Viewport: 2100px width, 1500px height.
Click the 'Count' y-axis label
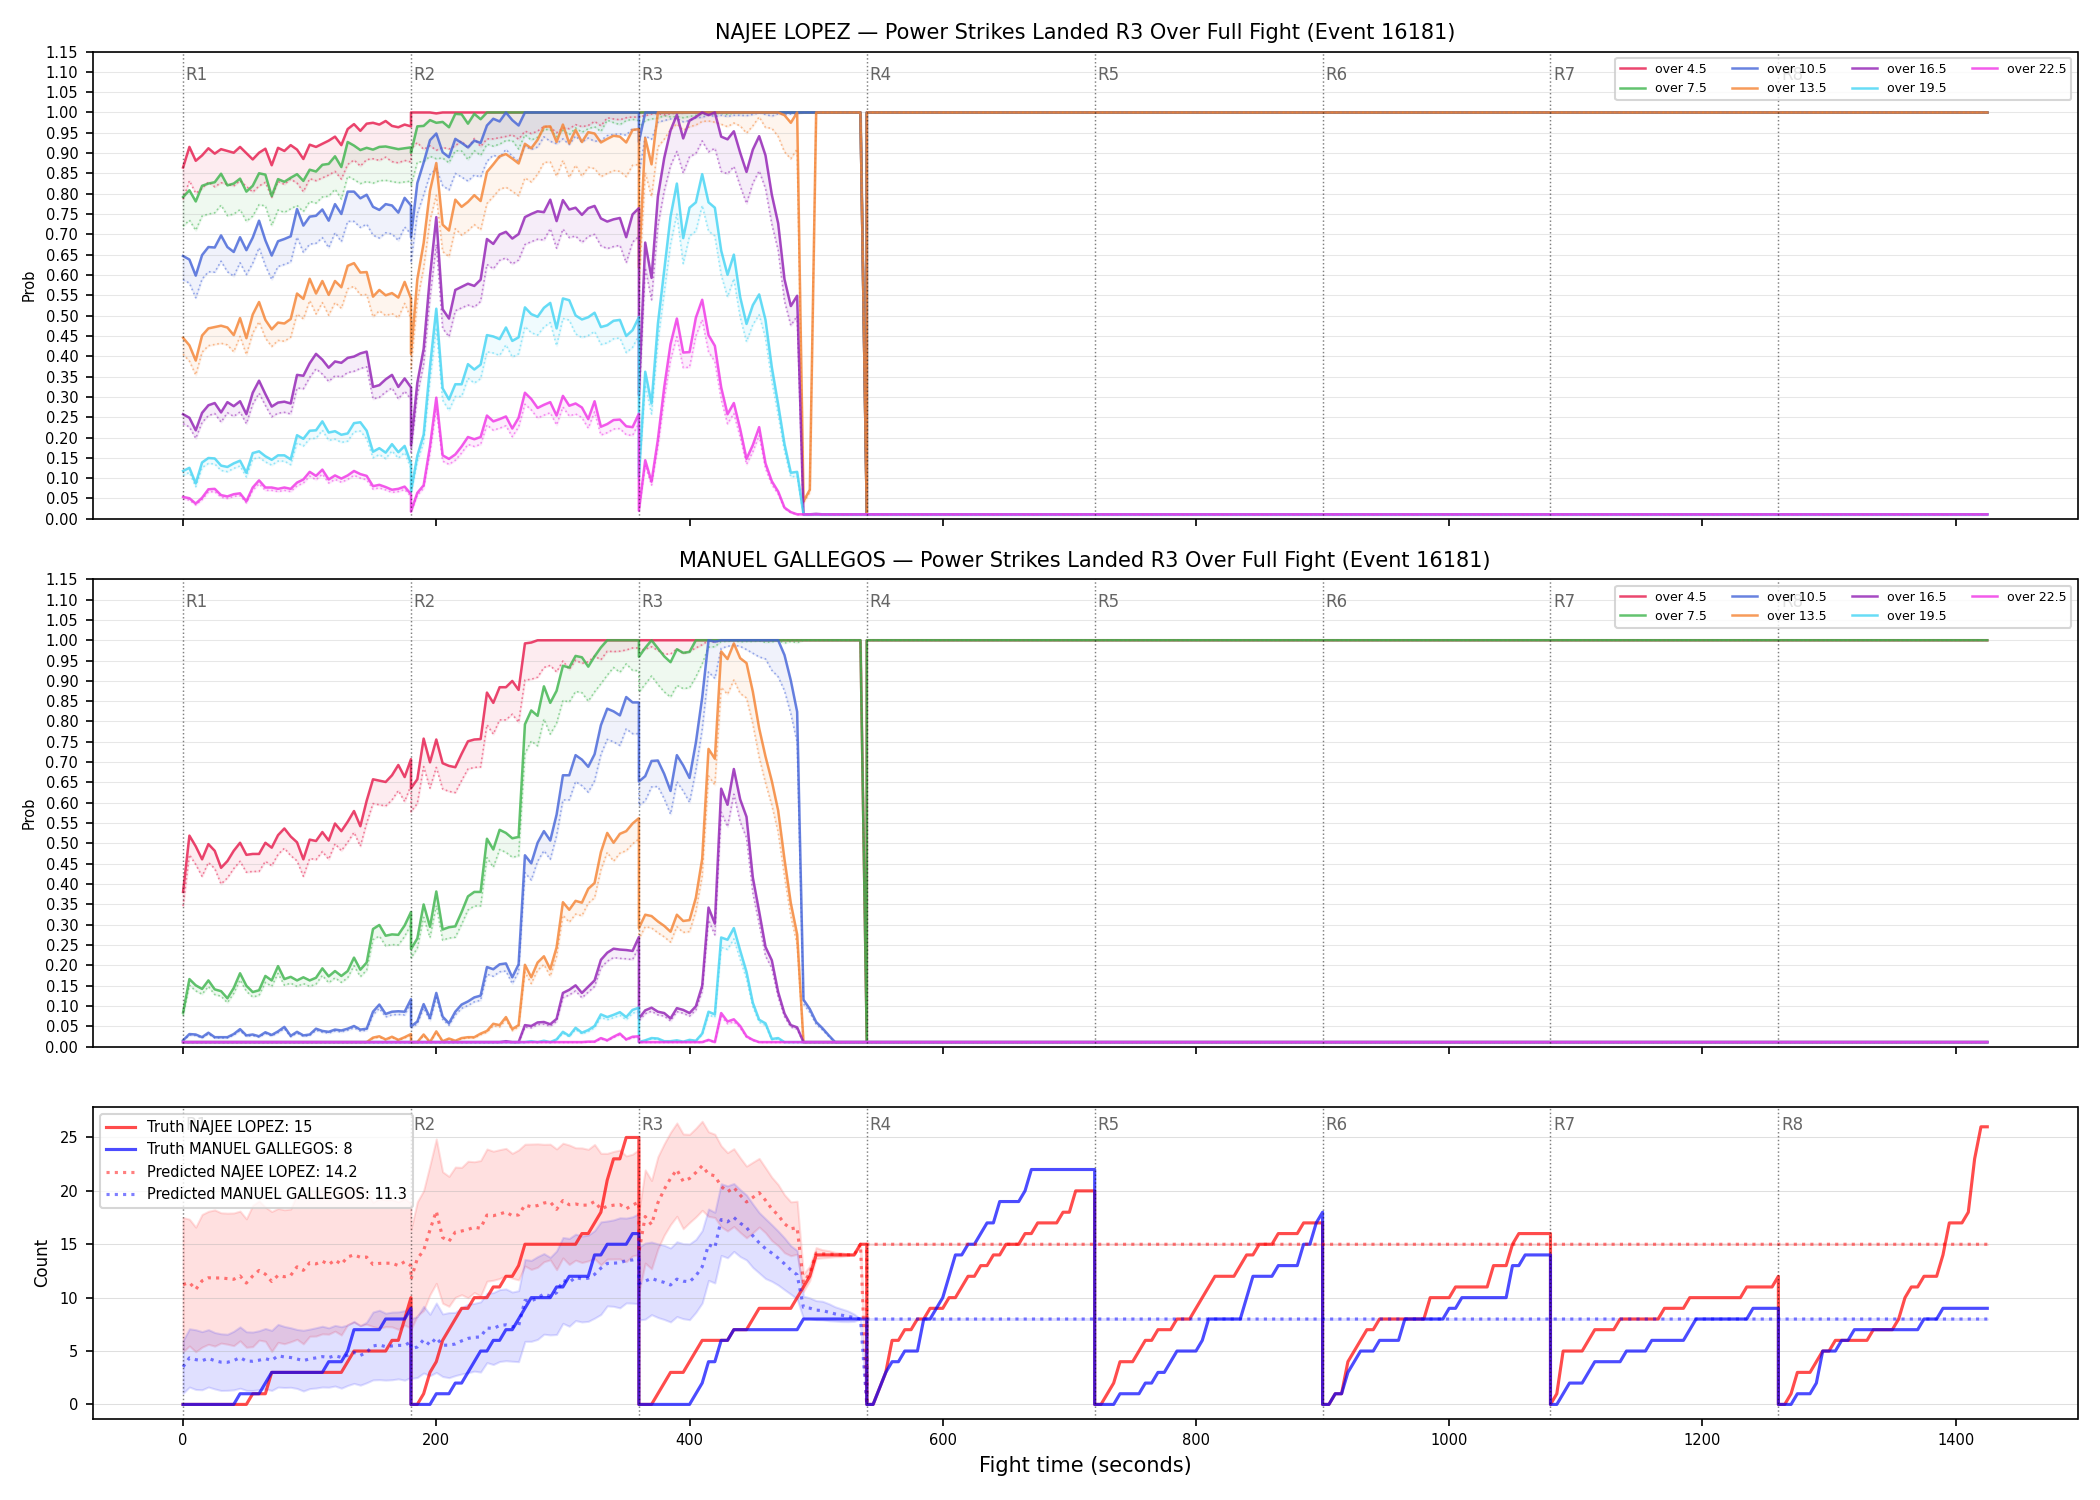pyautogui.click(x=41, y=1263)
